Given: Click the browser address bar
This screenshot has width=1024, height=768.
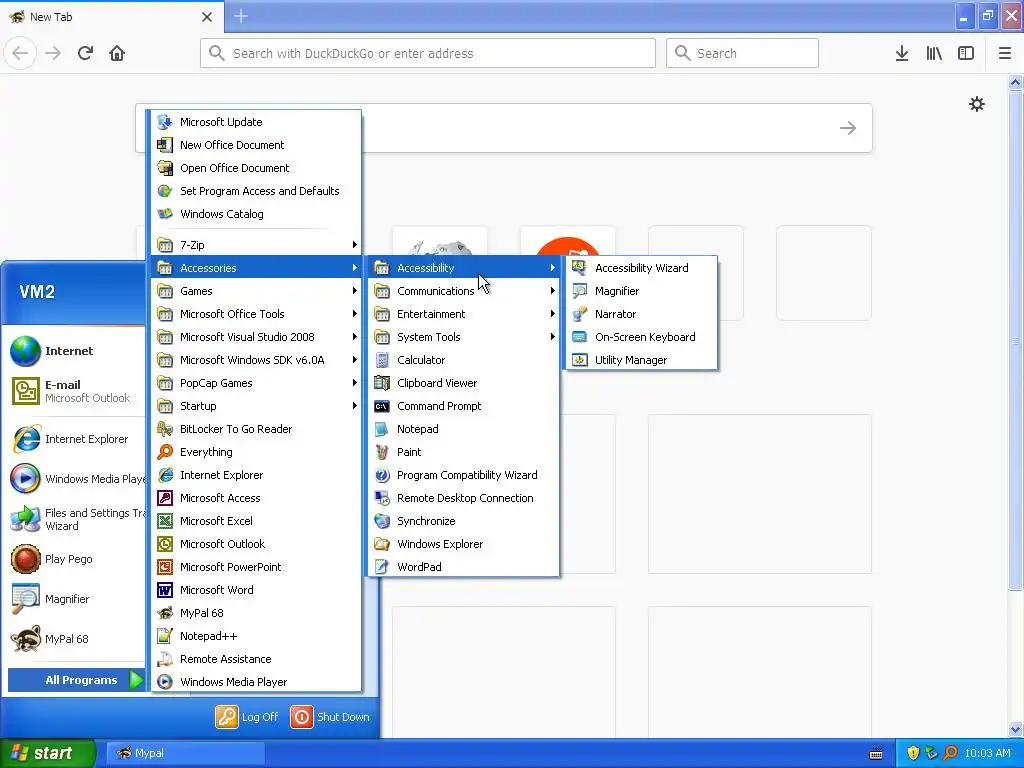Looking at the screenshot, I should coord(428,53).
